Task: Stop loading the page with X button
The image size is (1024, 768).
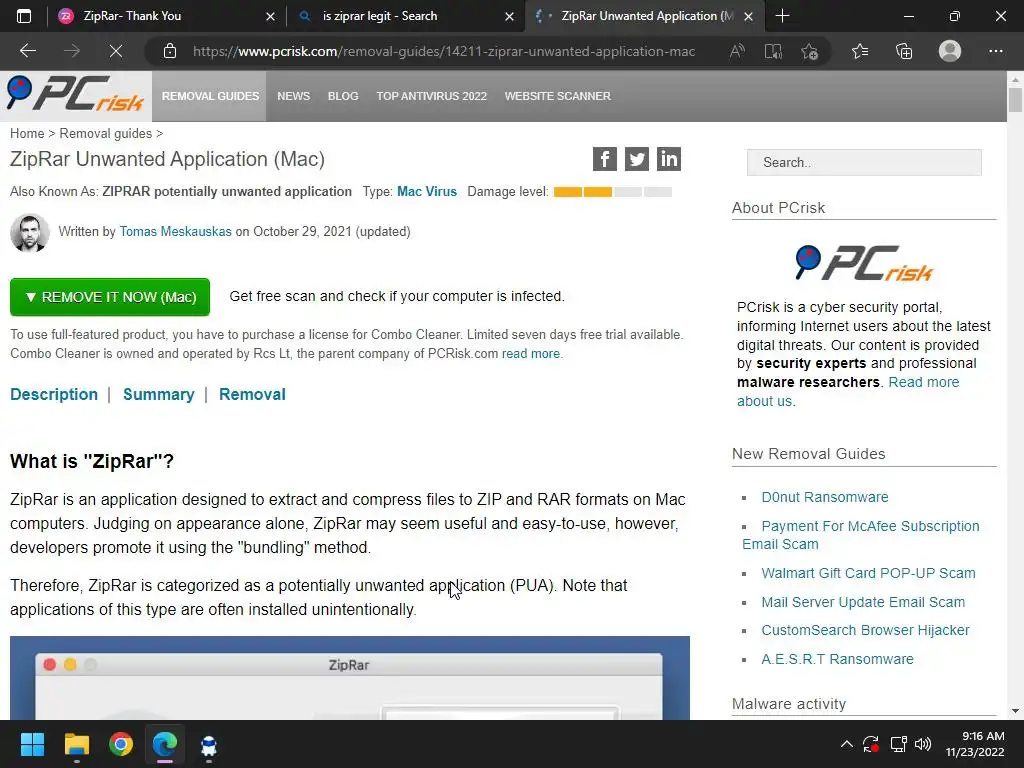Action: pyautogui.click(x=116, y=51)
